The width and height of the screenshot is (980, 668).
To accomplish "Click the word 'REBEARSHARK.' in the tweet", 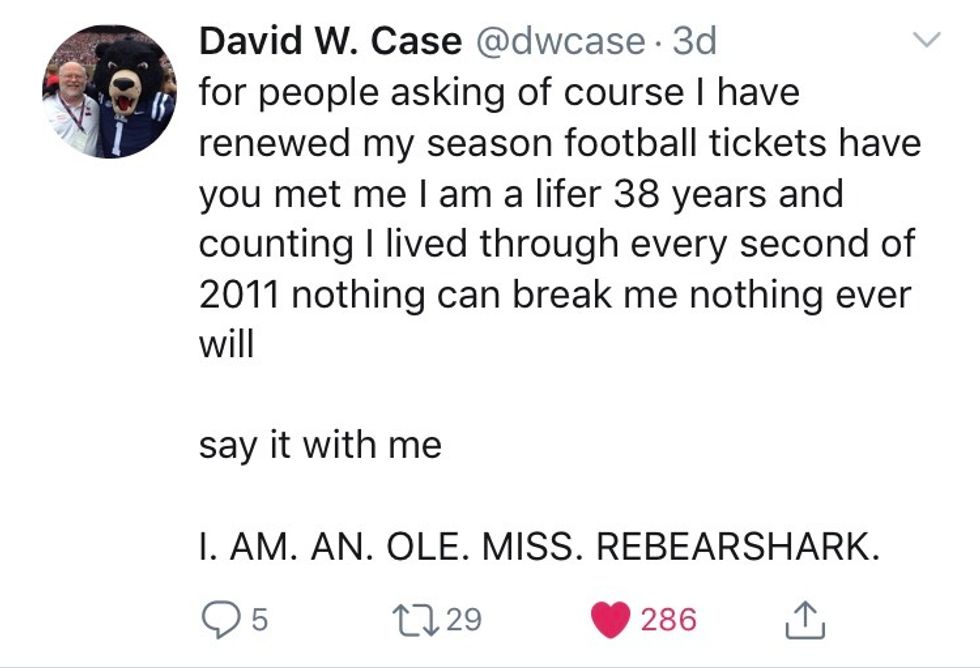I will (738, 547).
